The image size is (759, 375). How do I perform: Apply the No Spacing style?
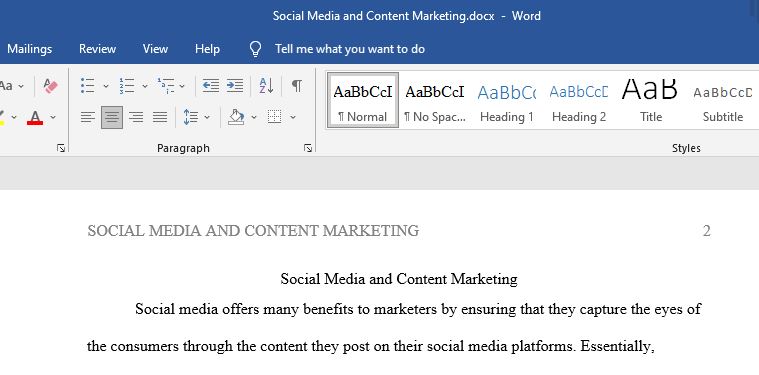[435, 100]
